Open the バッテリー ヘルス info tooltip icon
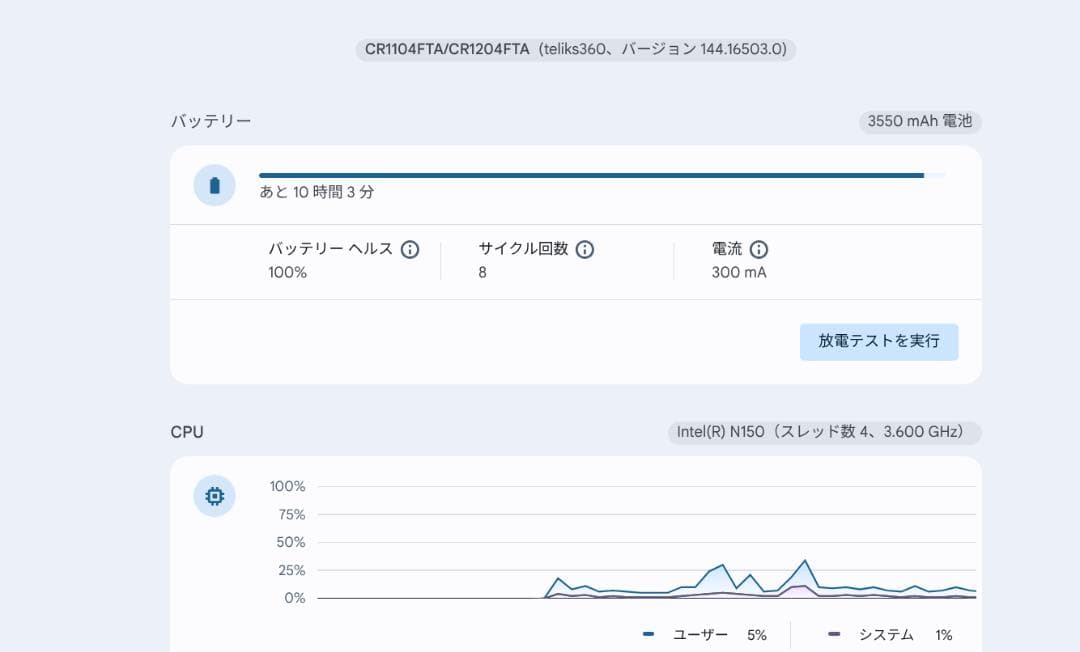1080x652 pixels. pos(410,249)
